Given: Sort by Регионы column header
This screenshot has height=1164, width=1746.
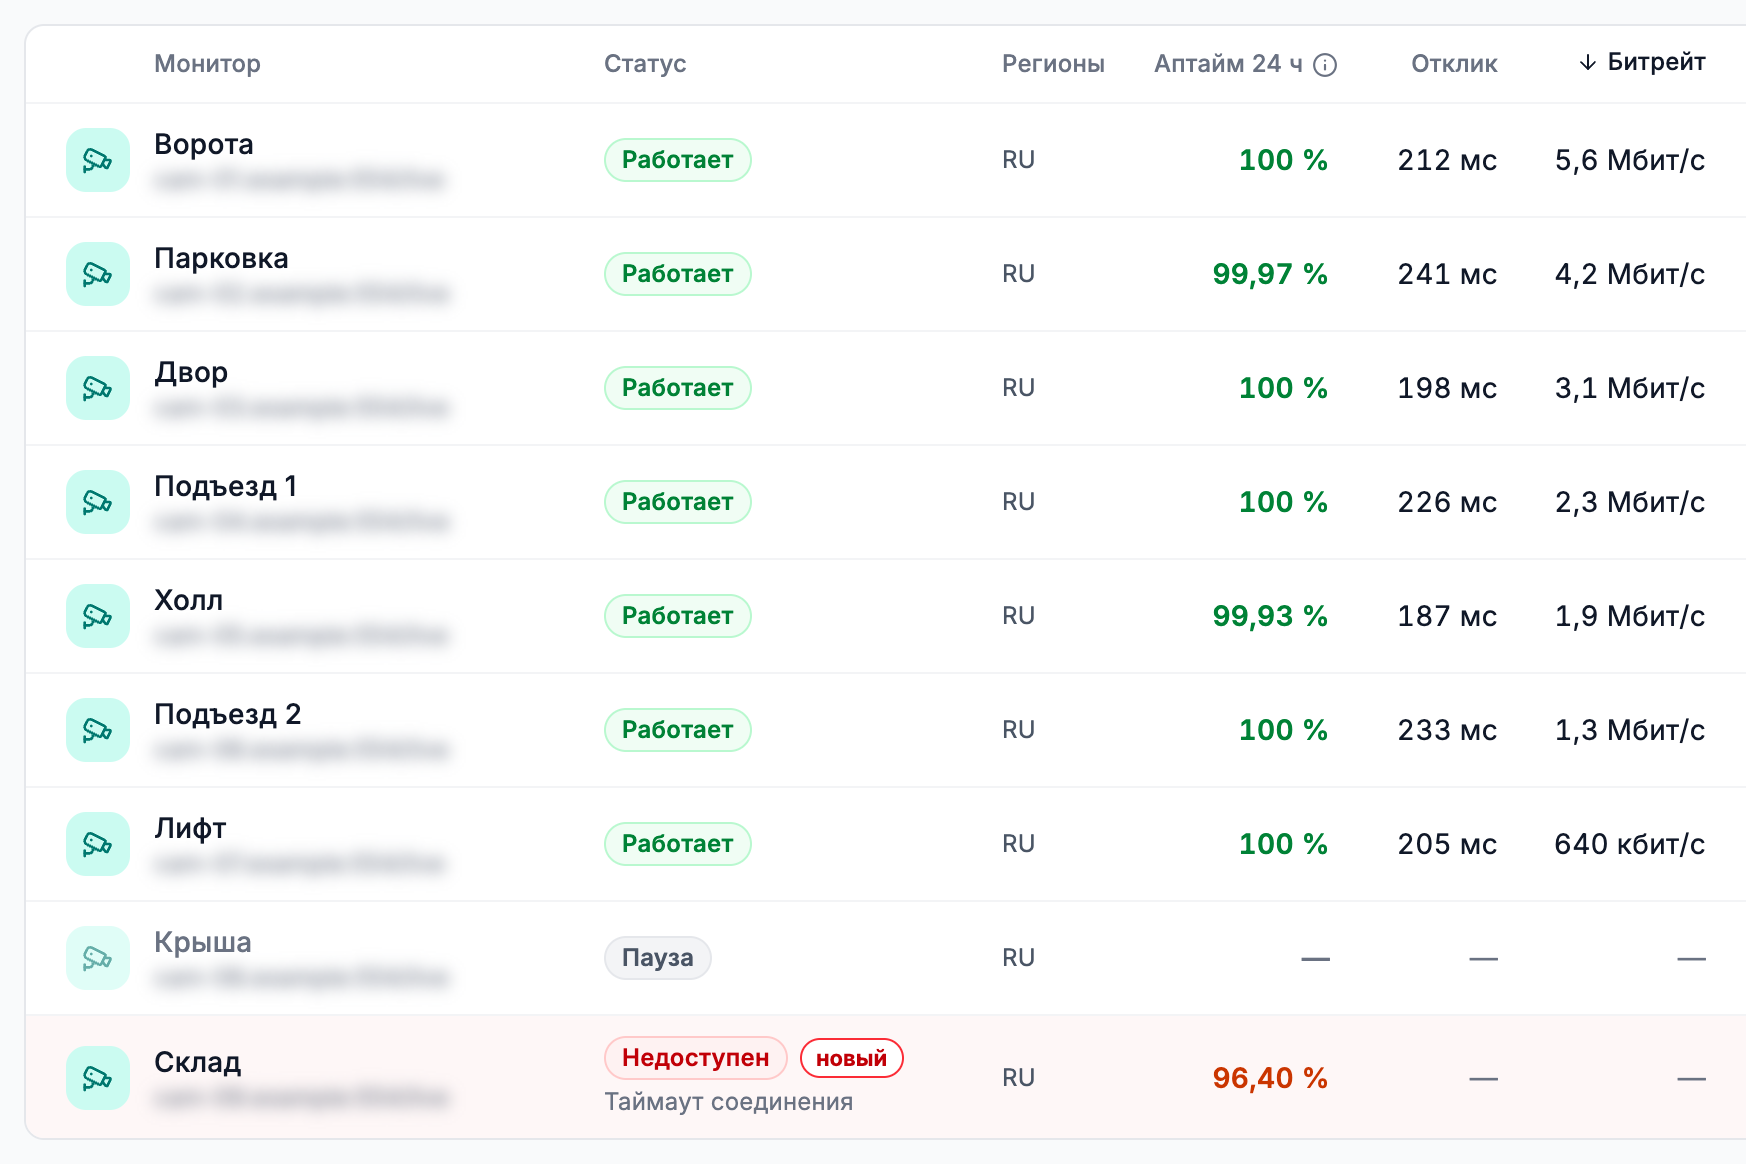Looking at the screenshot, I should (1053, 64).
